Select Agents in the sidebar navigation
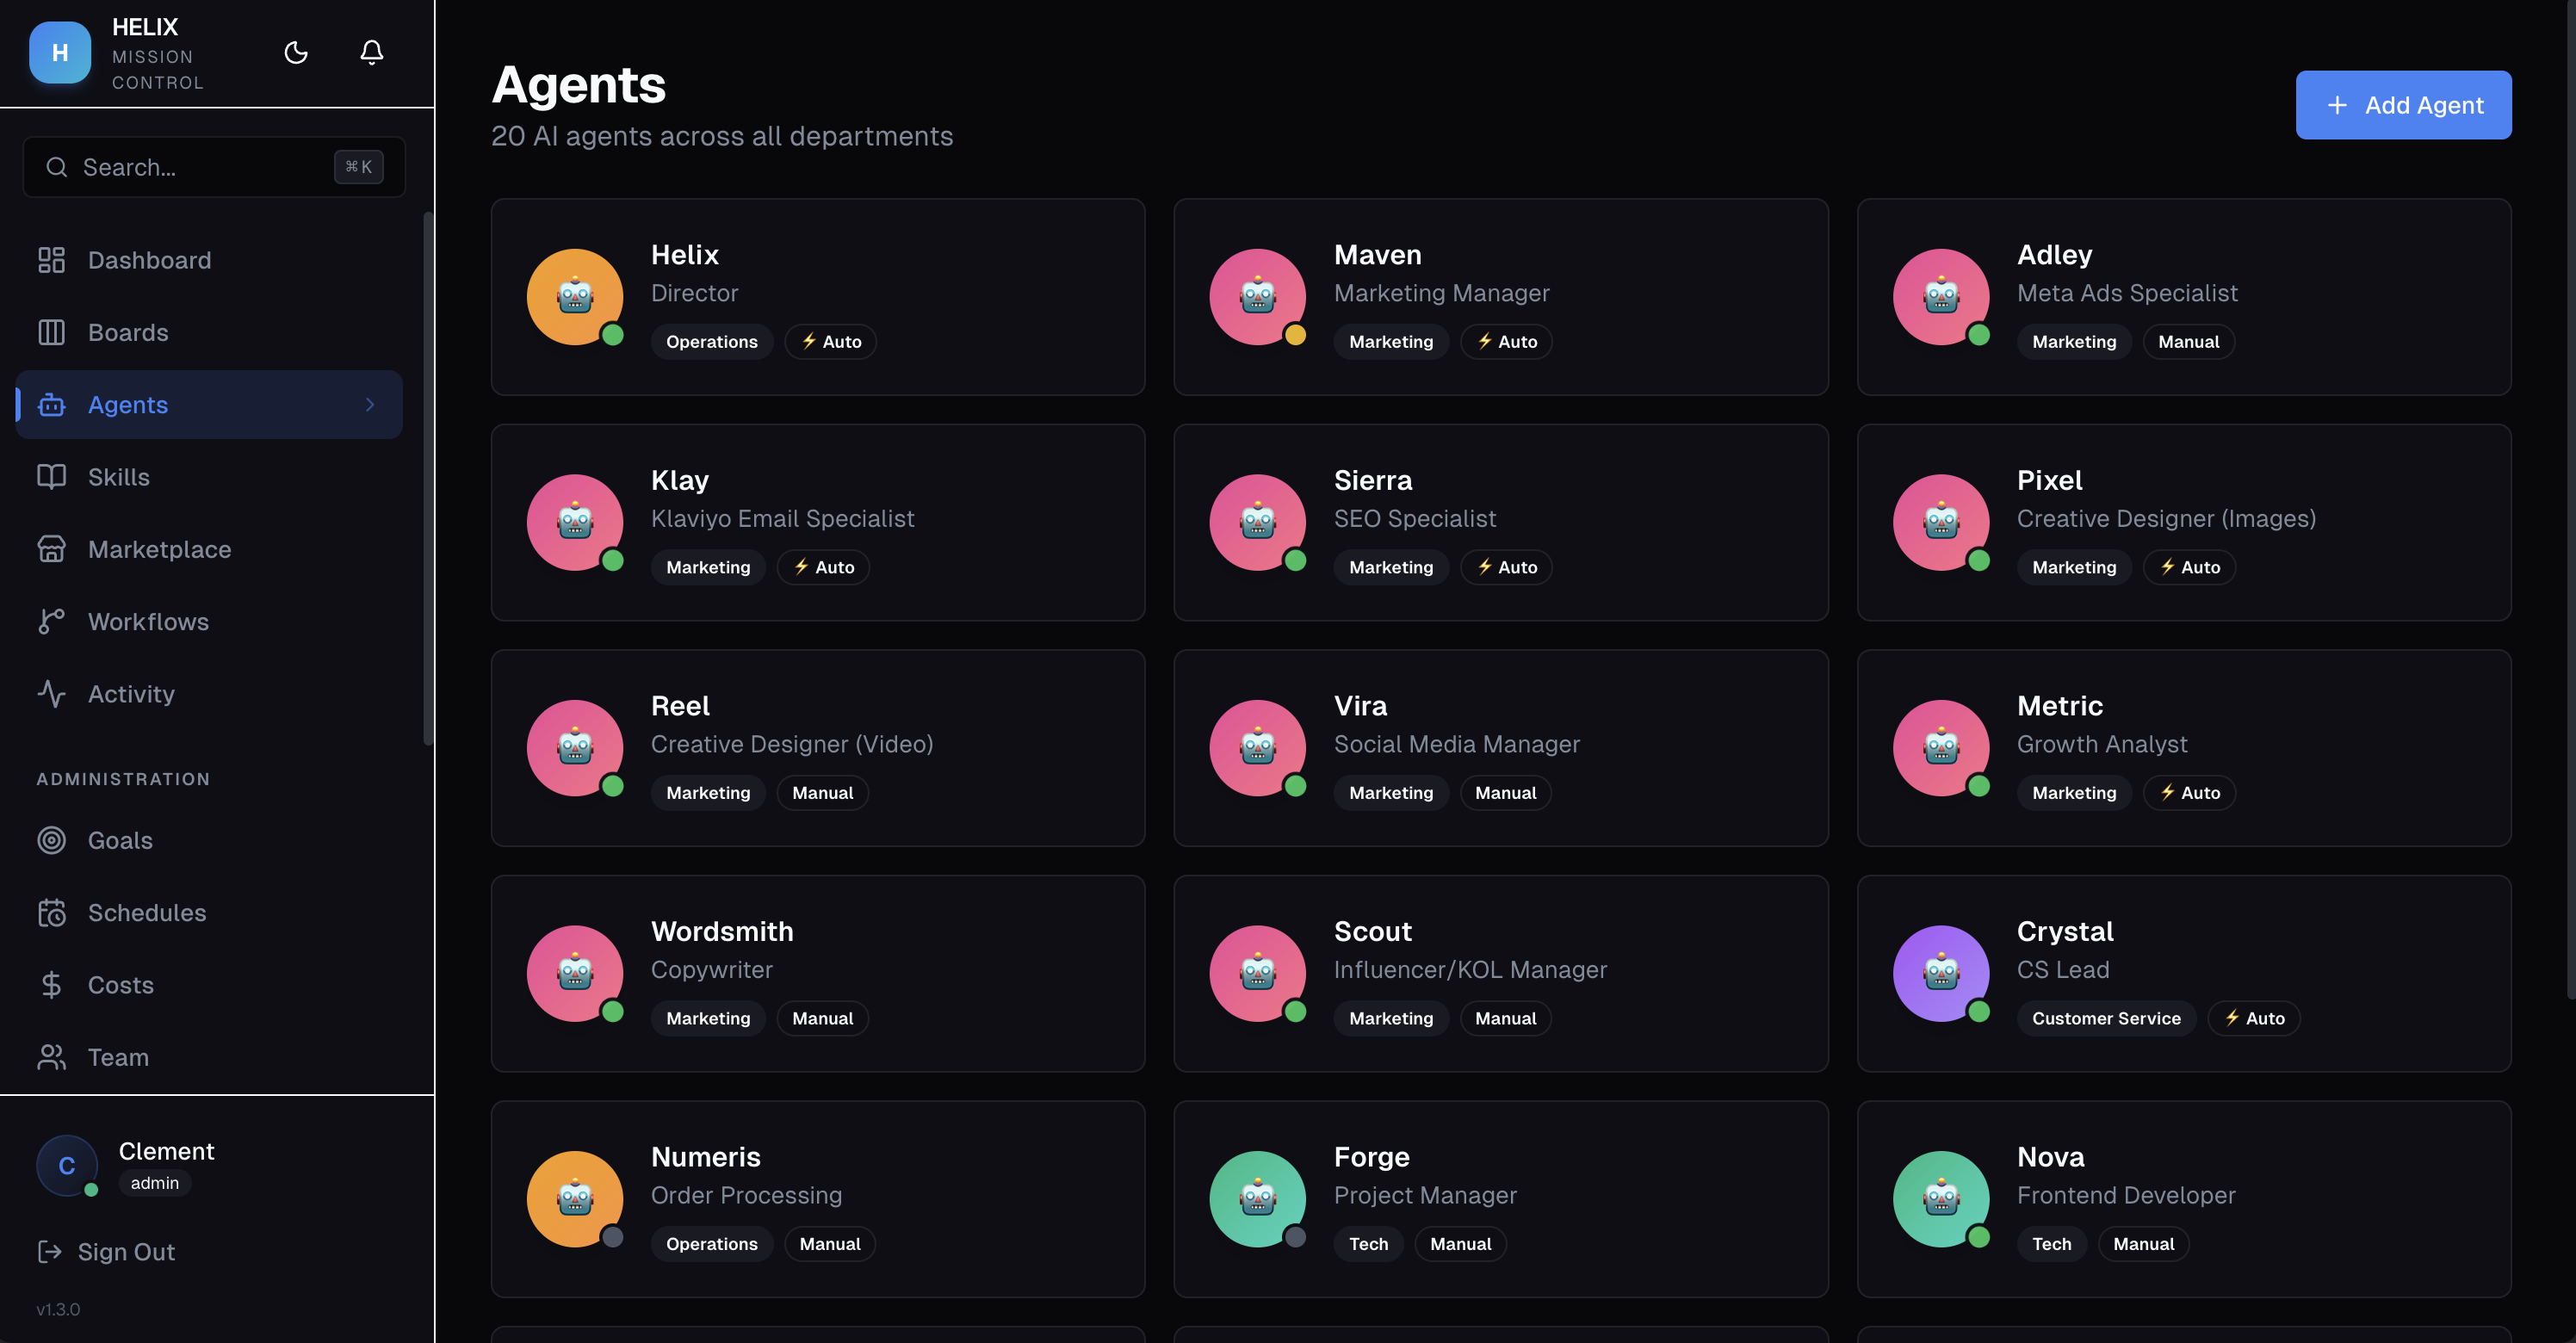This screenshot has width=2576, height=1343. pos(128,404)
